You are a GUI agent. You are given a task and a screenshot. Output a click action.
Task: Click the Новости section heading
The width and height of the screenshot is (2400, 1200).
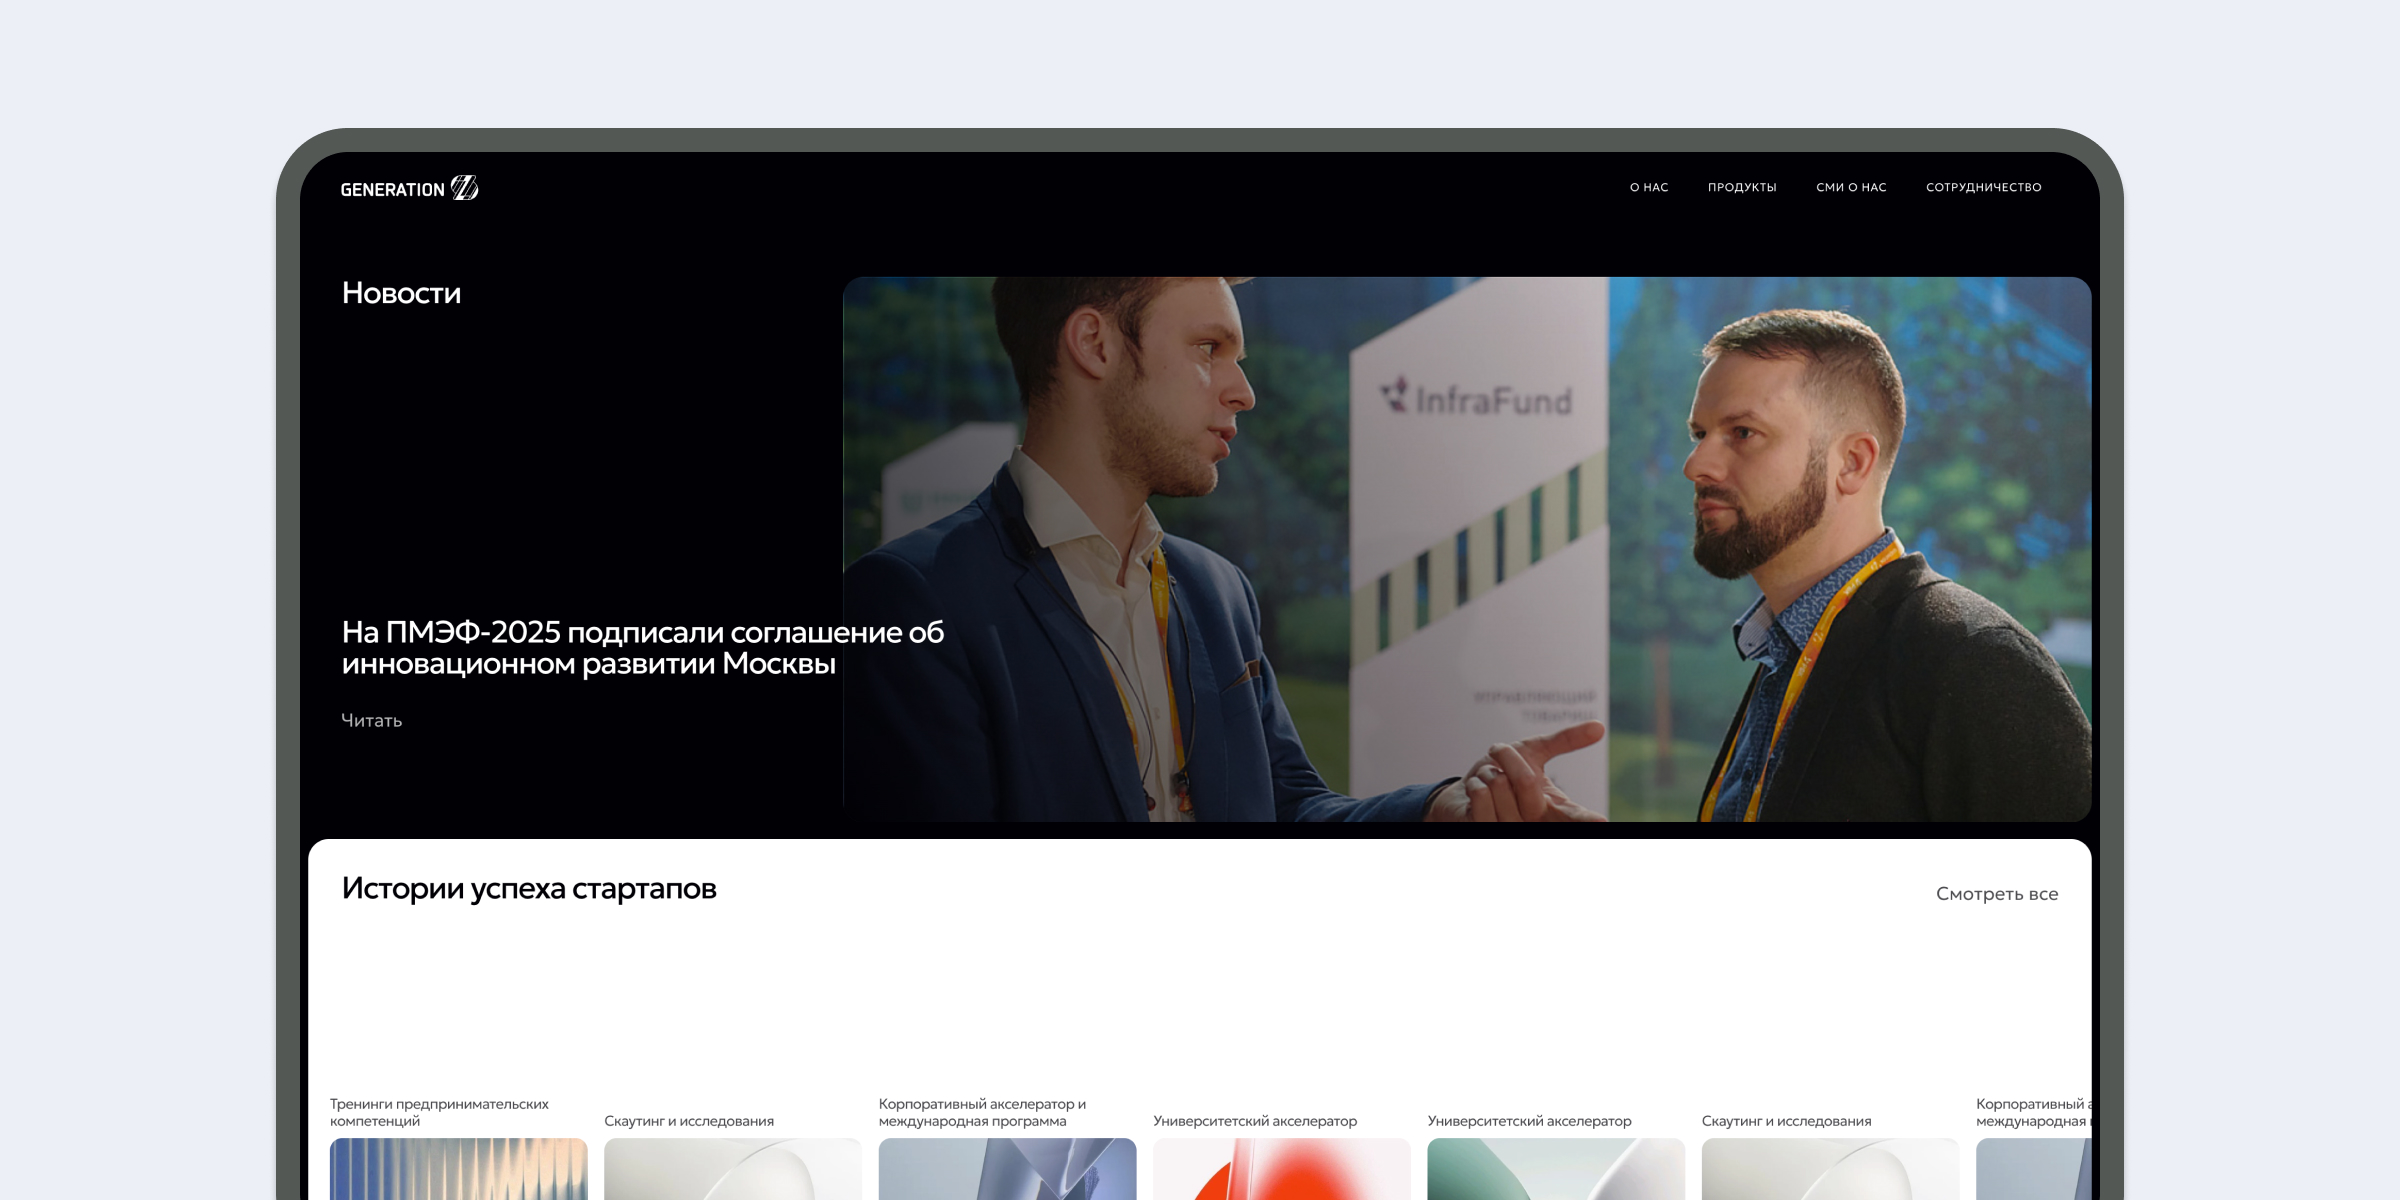pyautogui.click(x=401, y=293)
